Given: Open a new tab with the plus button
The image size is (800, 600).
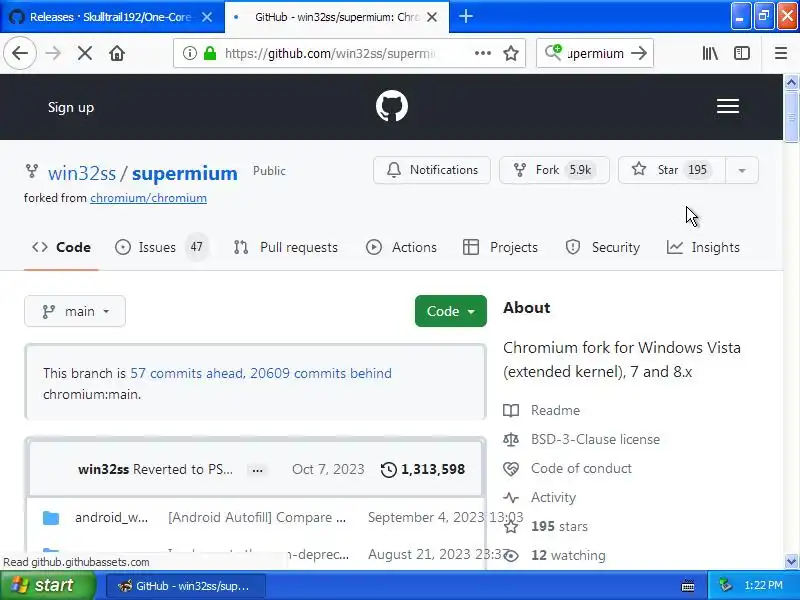Looking at the screenshot, I should 465,16.
